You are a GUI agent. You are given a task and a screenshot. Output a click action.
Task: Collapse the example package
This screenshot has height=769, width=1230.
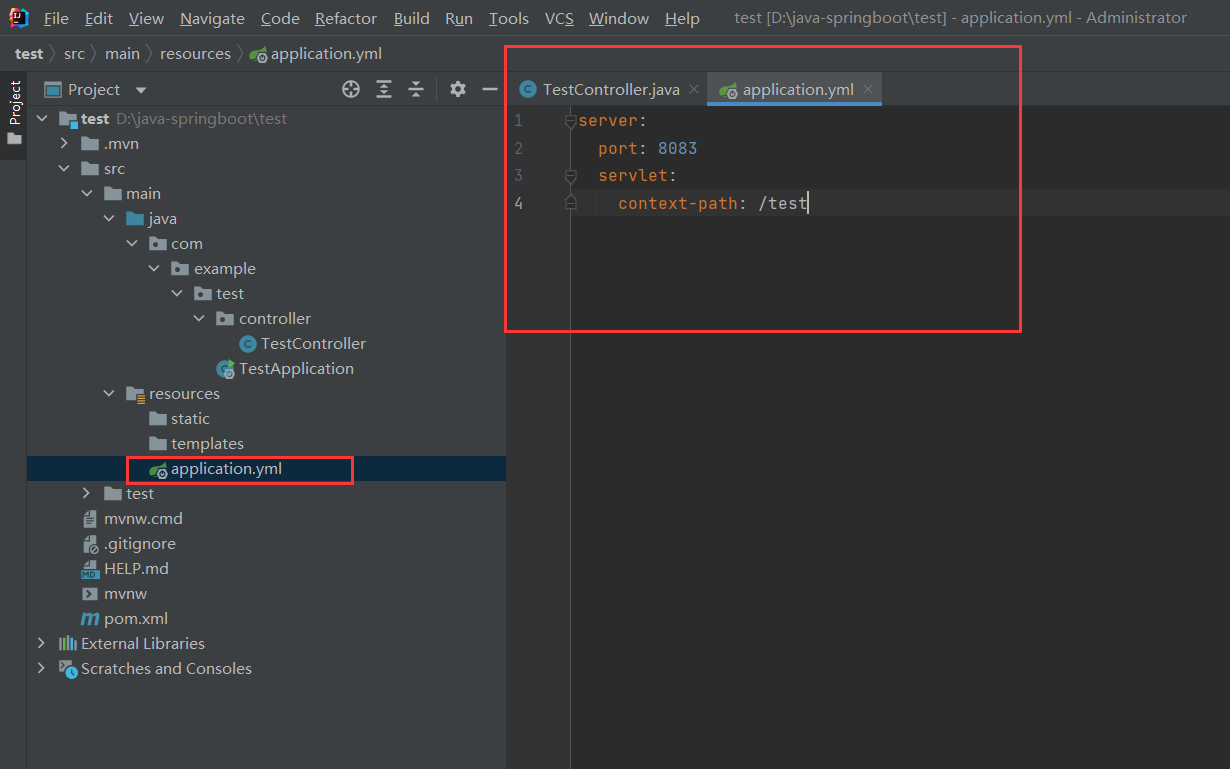coord(155,269)
